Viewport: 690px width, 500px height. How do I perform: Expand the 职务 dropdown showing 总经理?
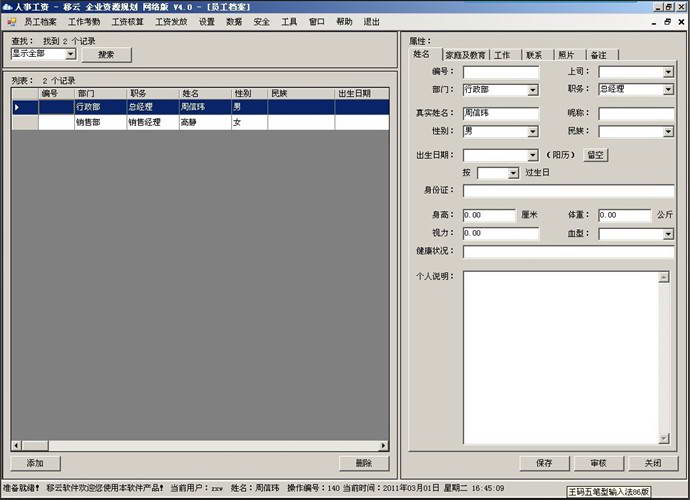(668, 90)
